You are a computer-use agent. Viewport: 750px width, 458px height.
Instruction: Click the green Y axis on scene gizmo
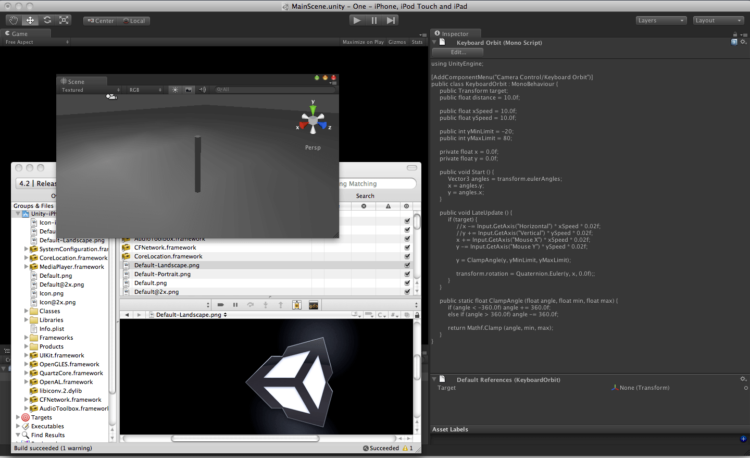coord(313,109)
